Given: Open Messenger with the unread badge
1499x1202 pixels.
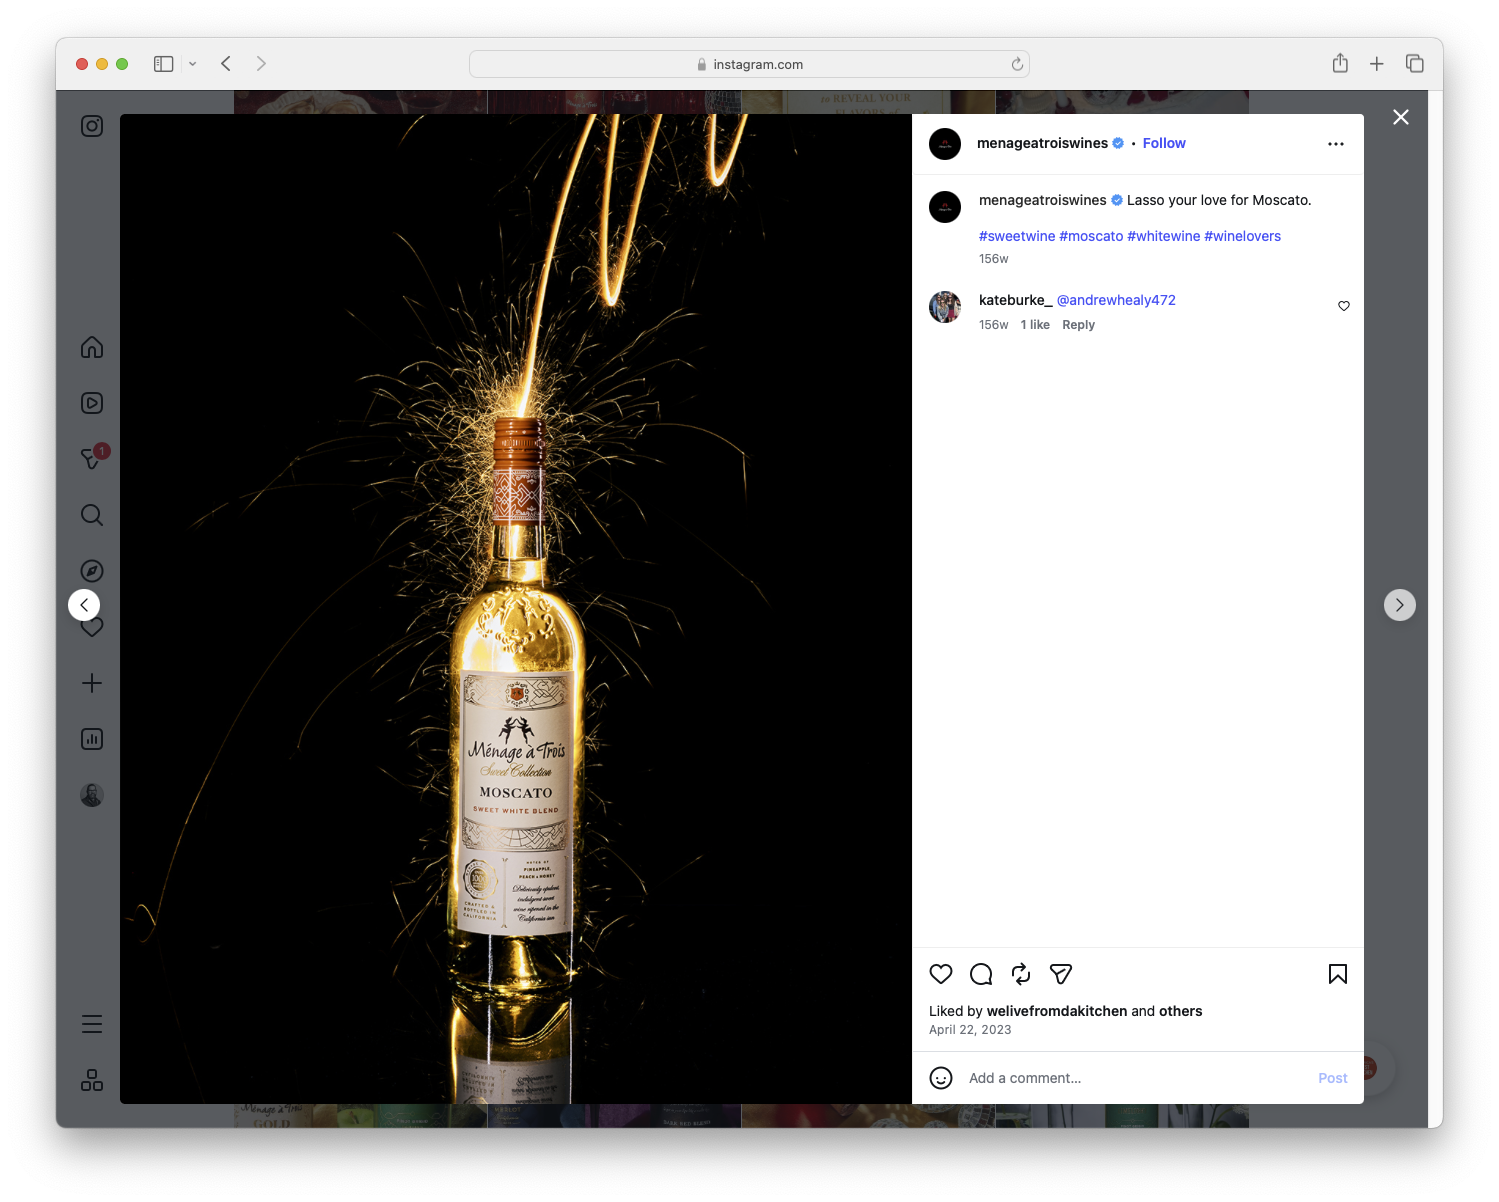Looking at the screenshot, I should point(91,459).
